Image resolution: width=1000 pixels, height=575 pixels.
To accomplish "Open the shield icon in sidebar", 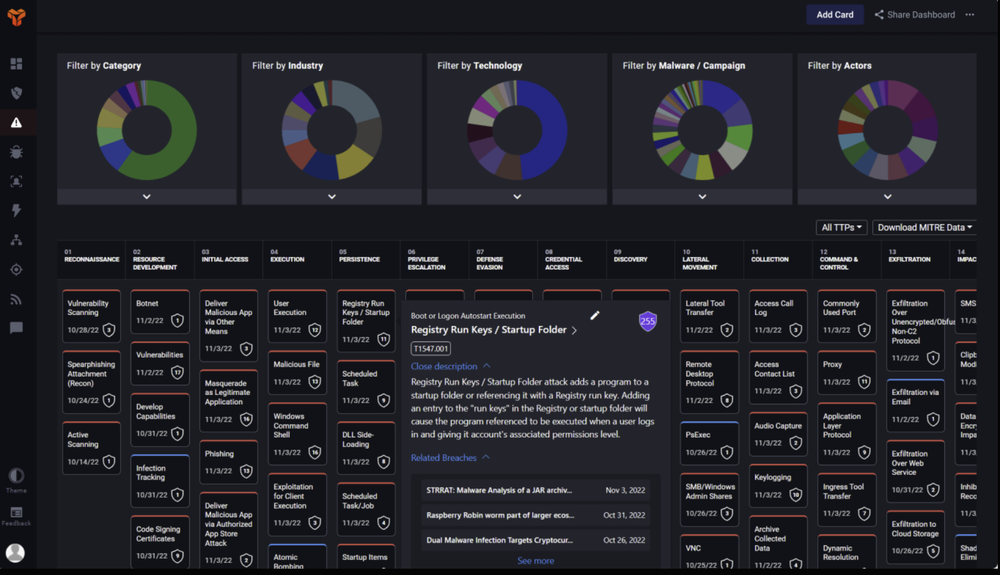I will pyautogui.click(x=17, y=93).
